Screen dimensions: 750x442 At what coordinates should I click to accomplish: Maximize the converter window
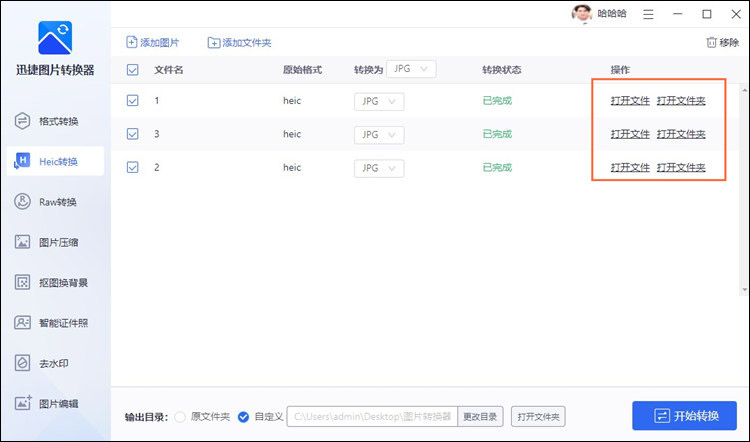pyautogui.click(x=706, y=14)
